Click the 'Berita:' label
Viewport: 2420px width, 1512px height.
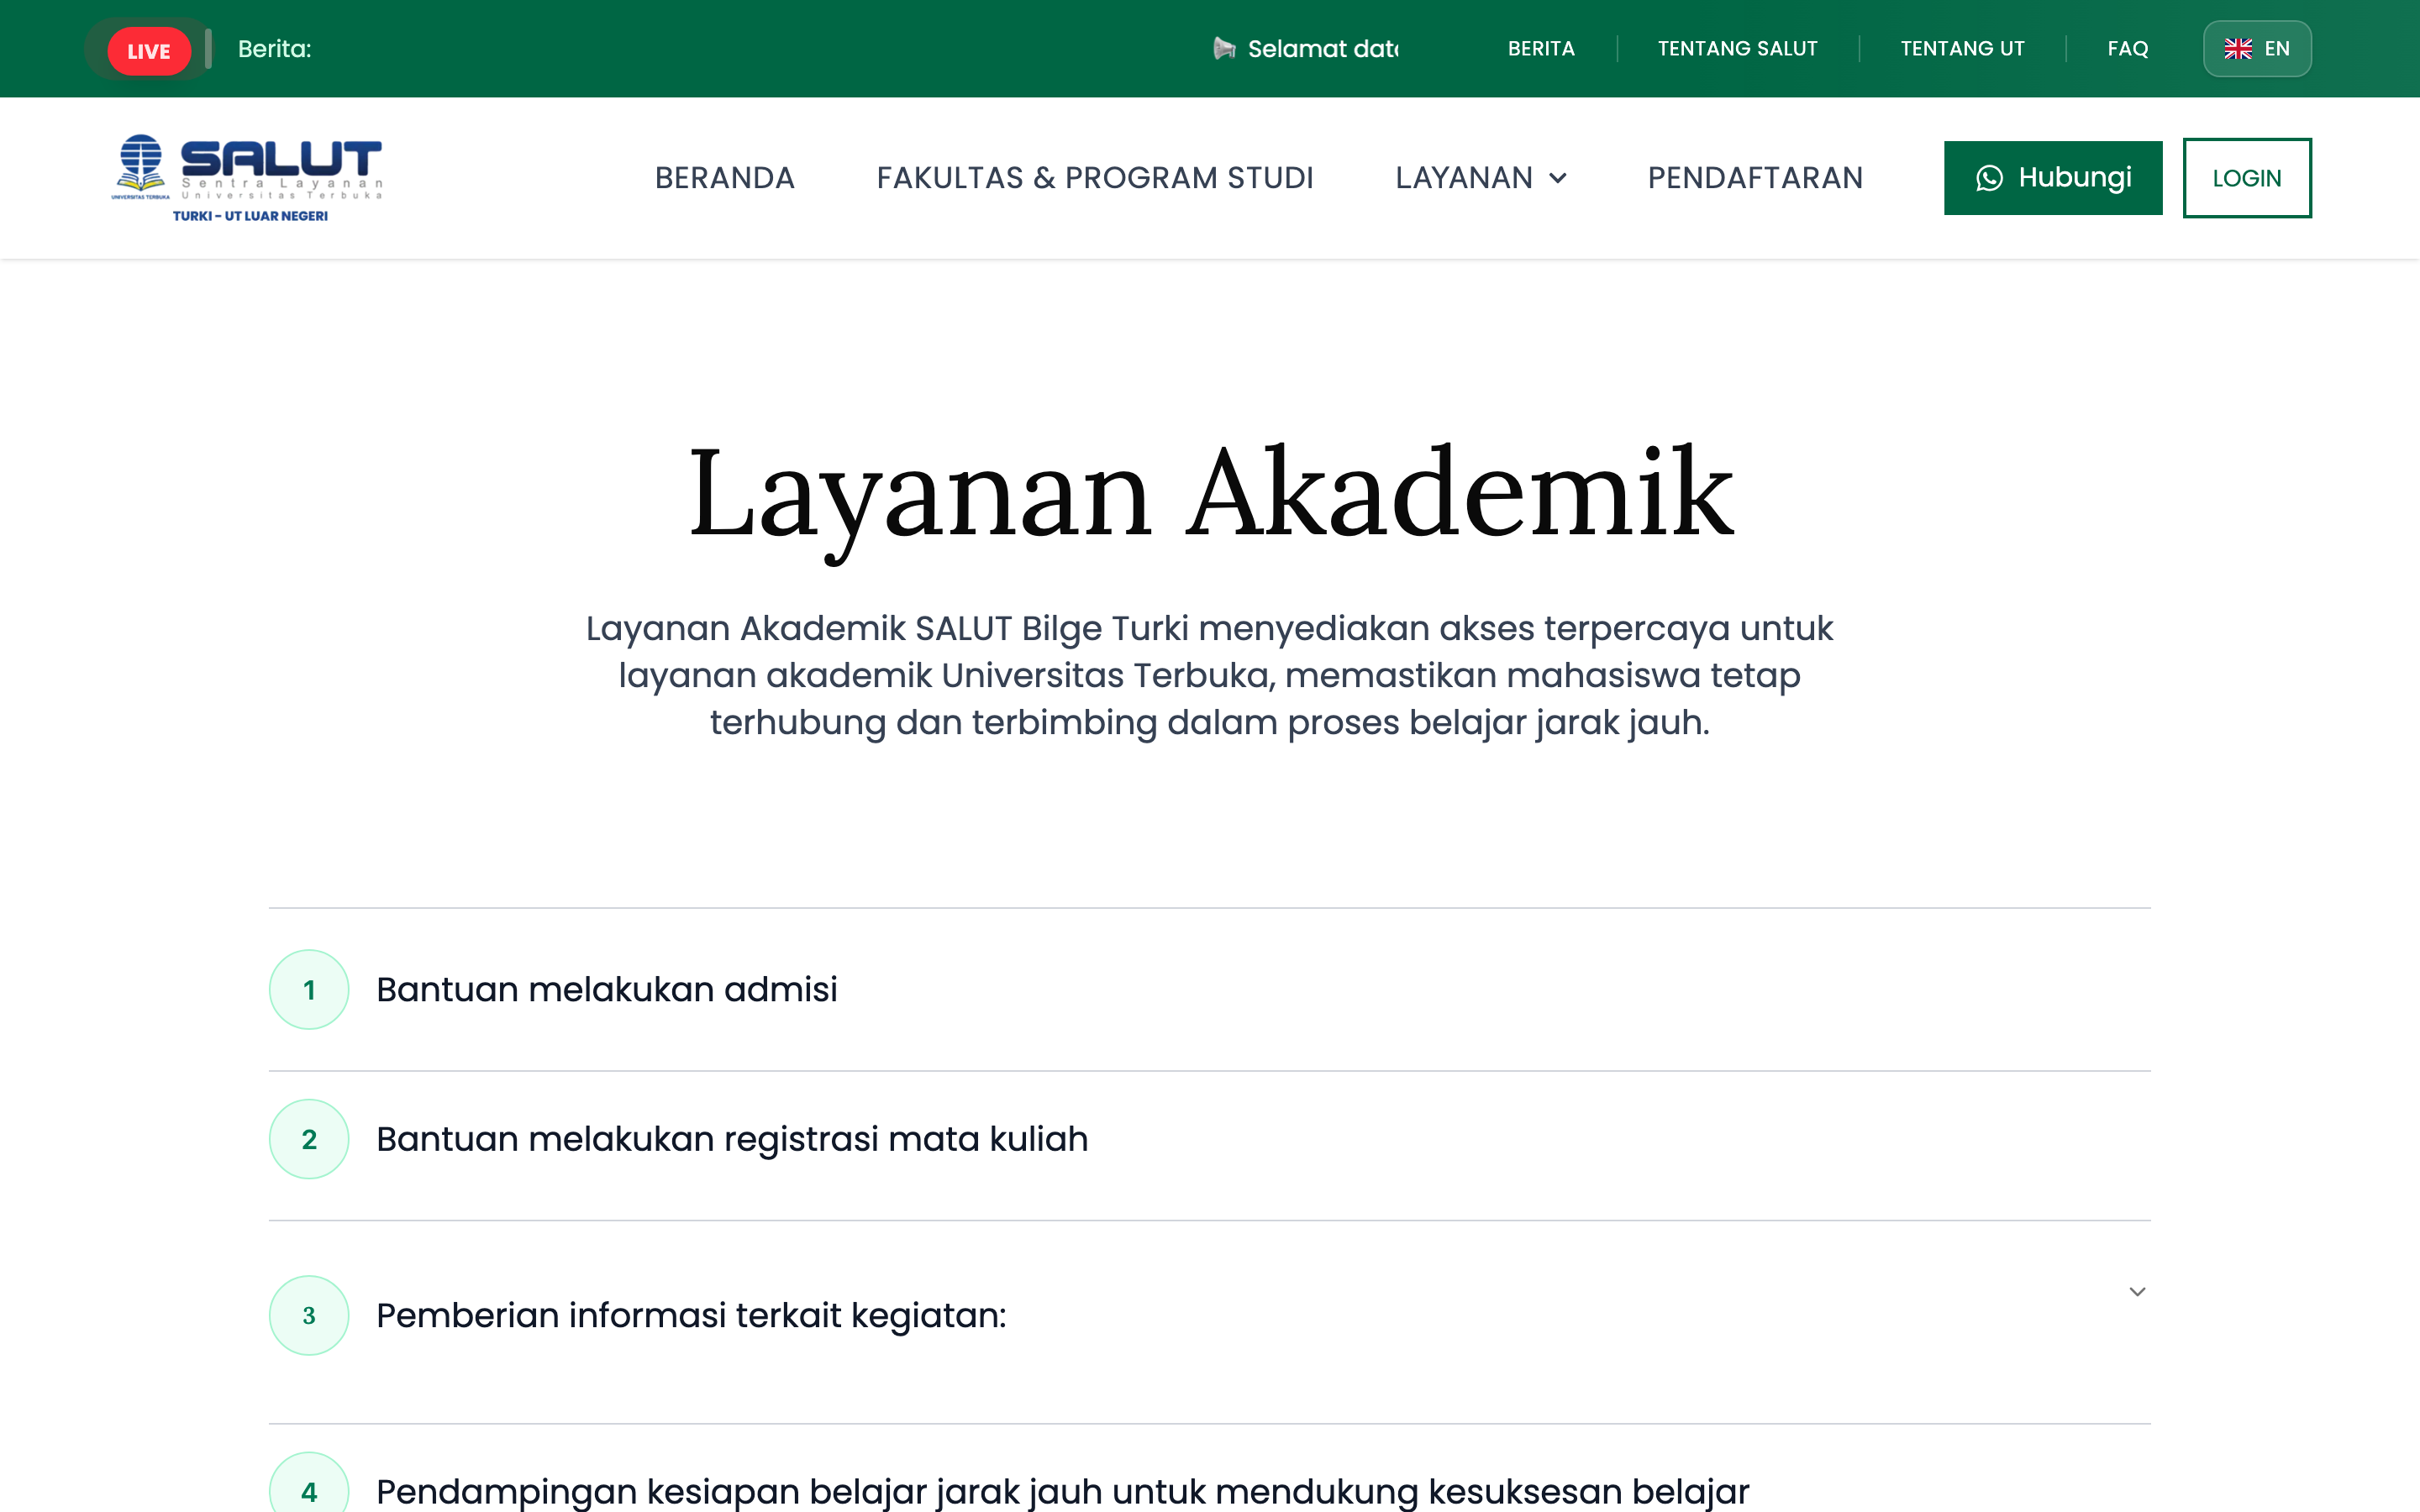tap(275, 49)
